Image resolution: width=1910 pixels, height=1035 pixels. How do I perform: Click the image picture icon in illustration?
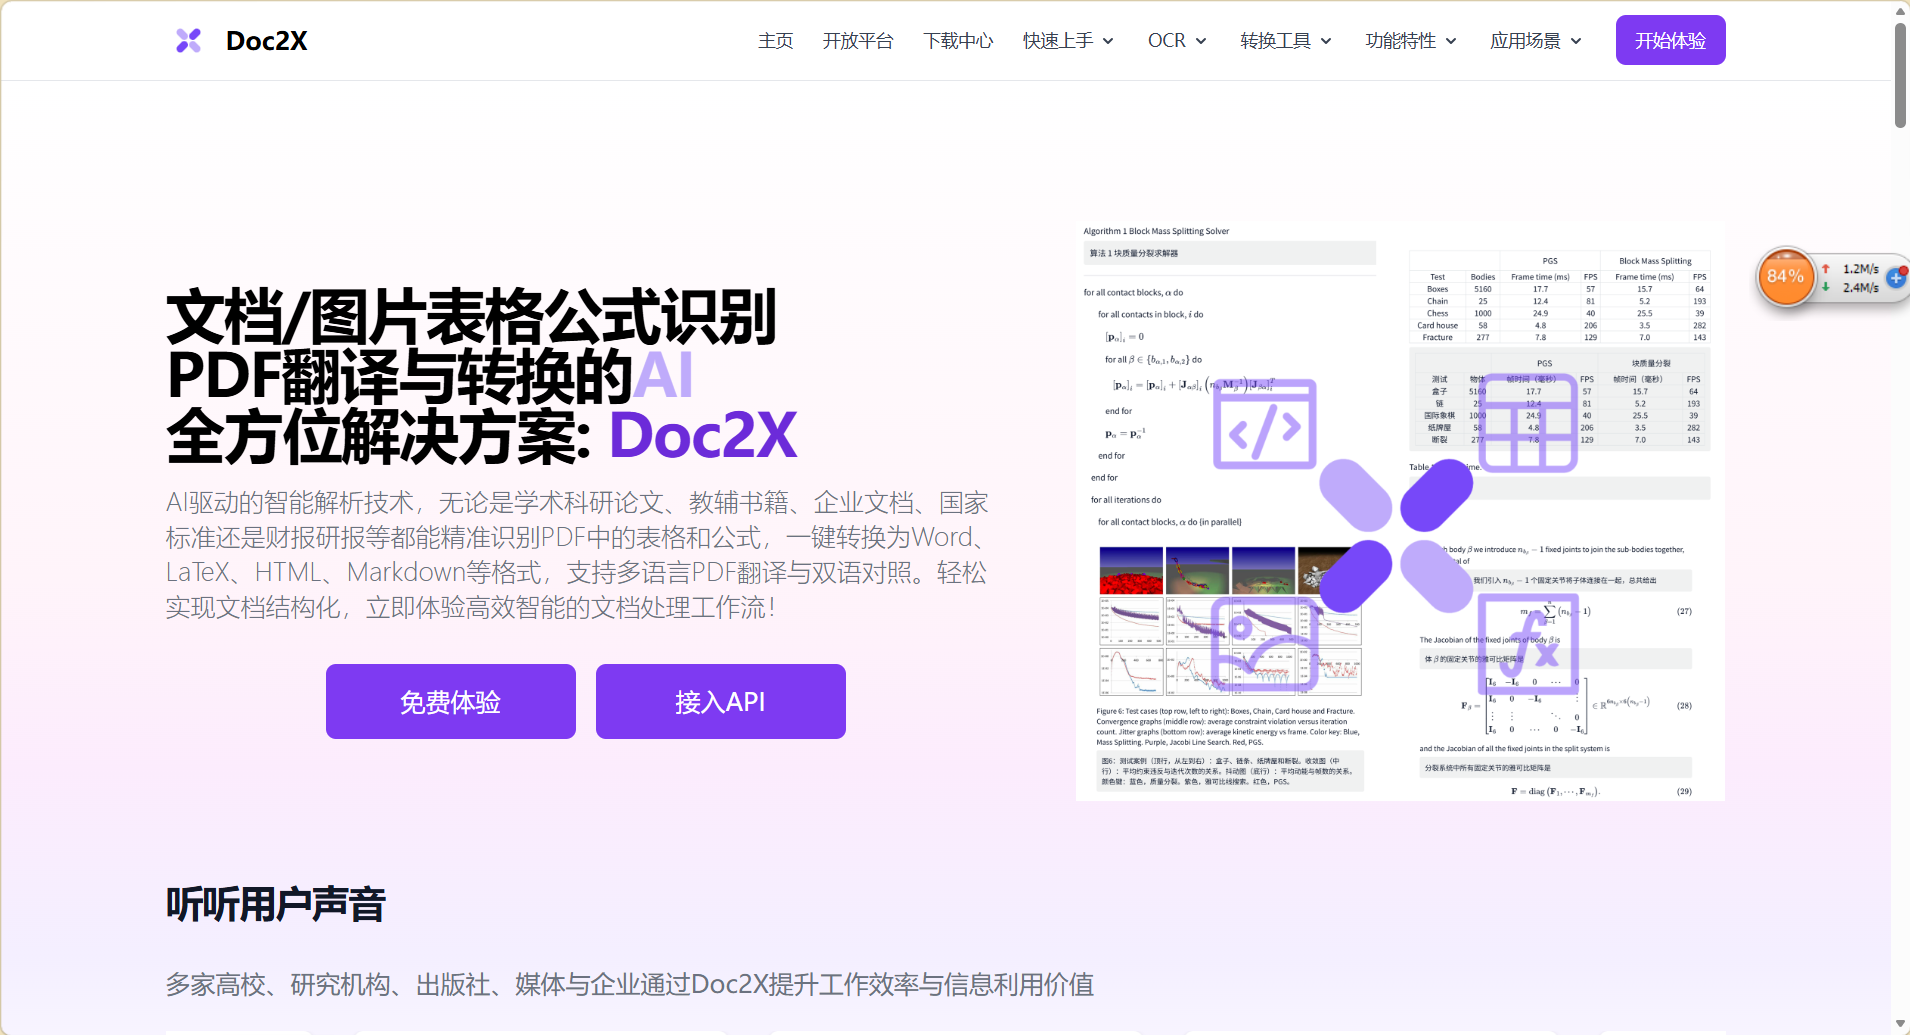pos(1264,644)
